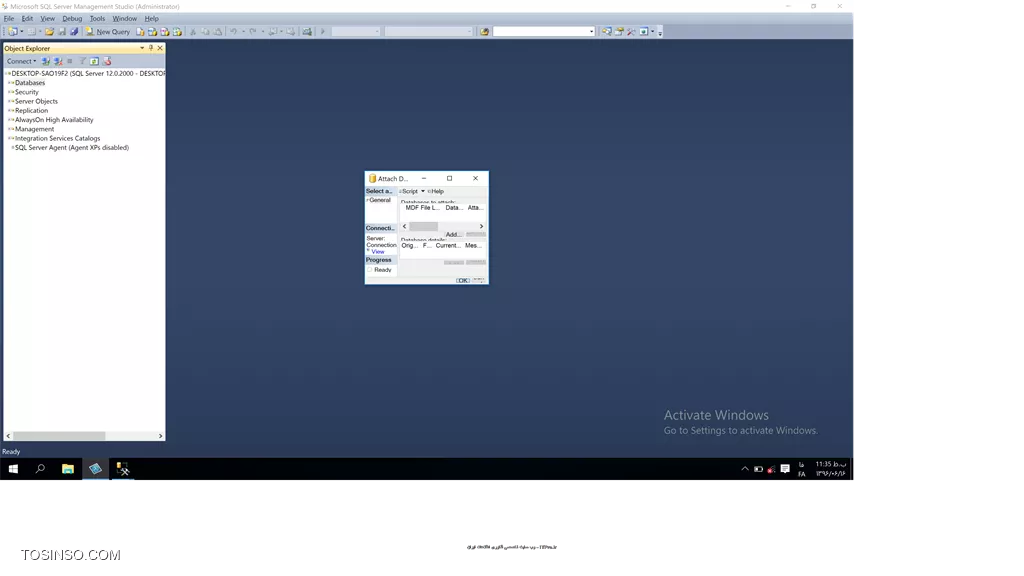Click the New Query toolbar button
This screenshot has height=576, width=1024.
(x=108, y=31)
